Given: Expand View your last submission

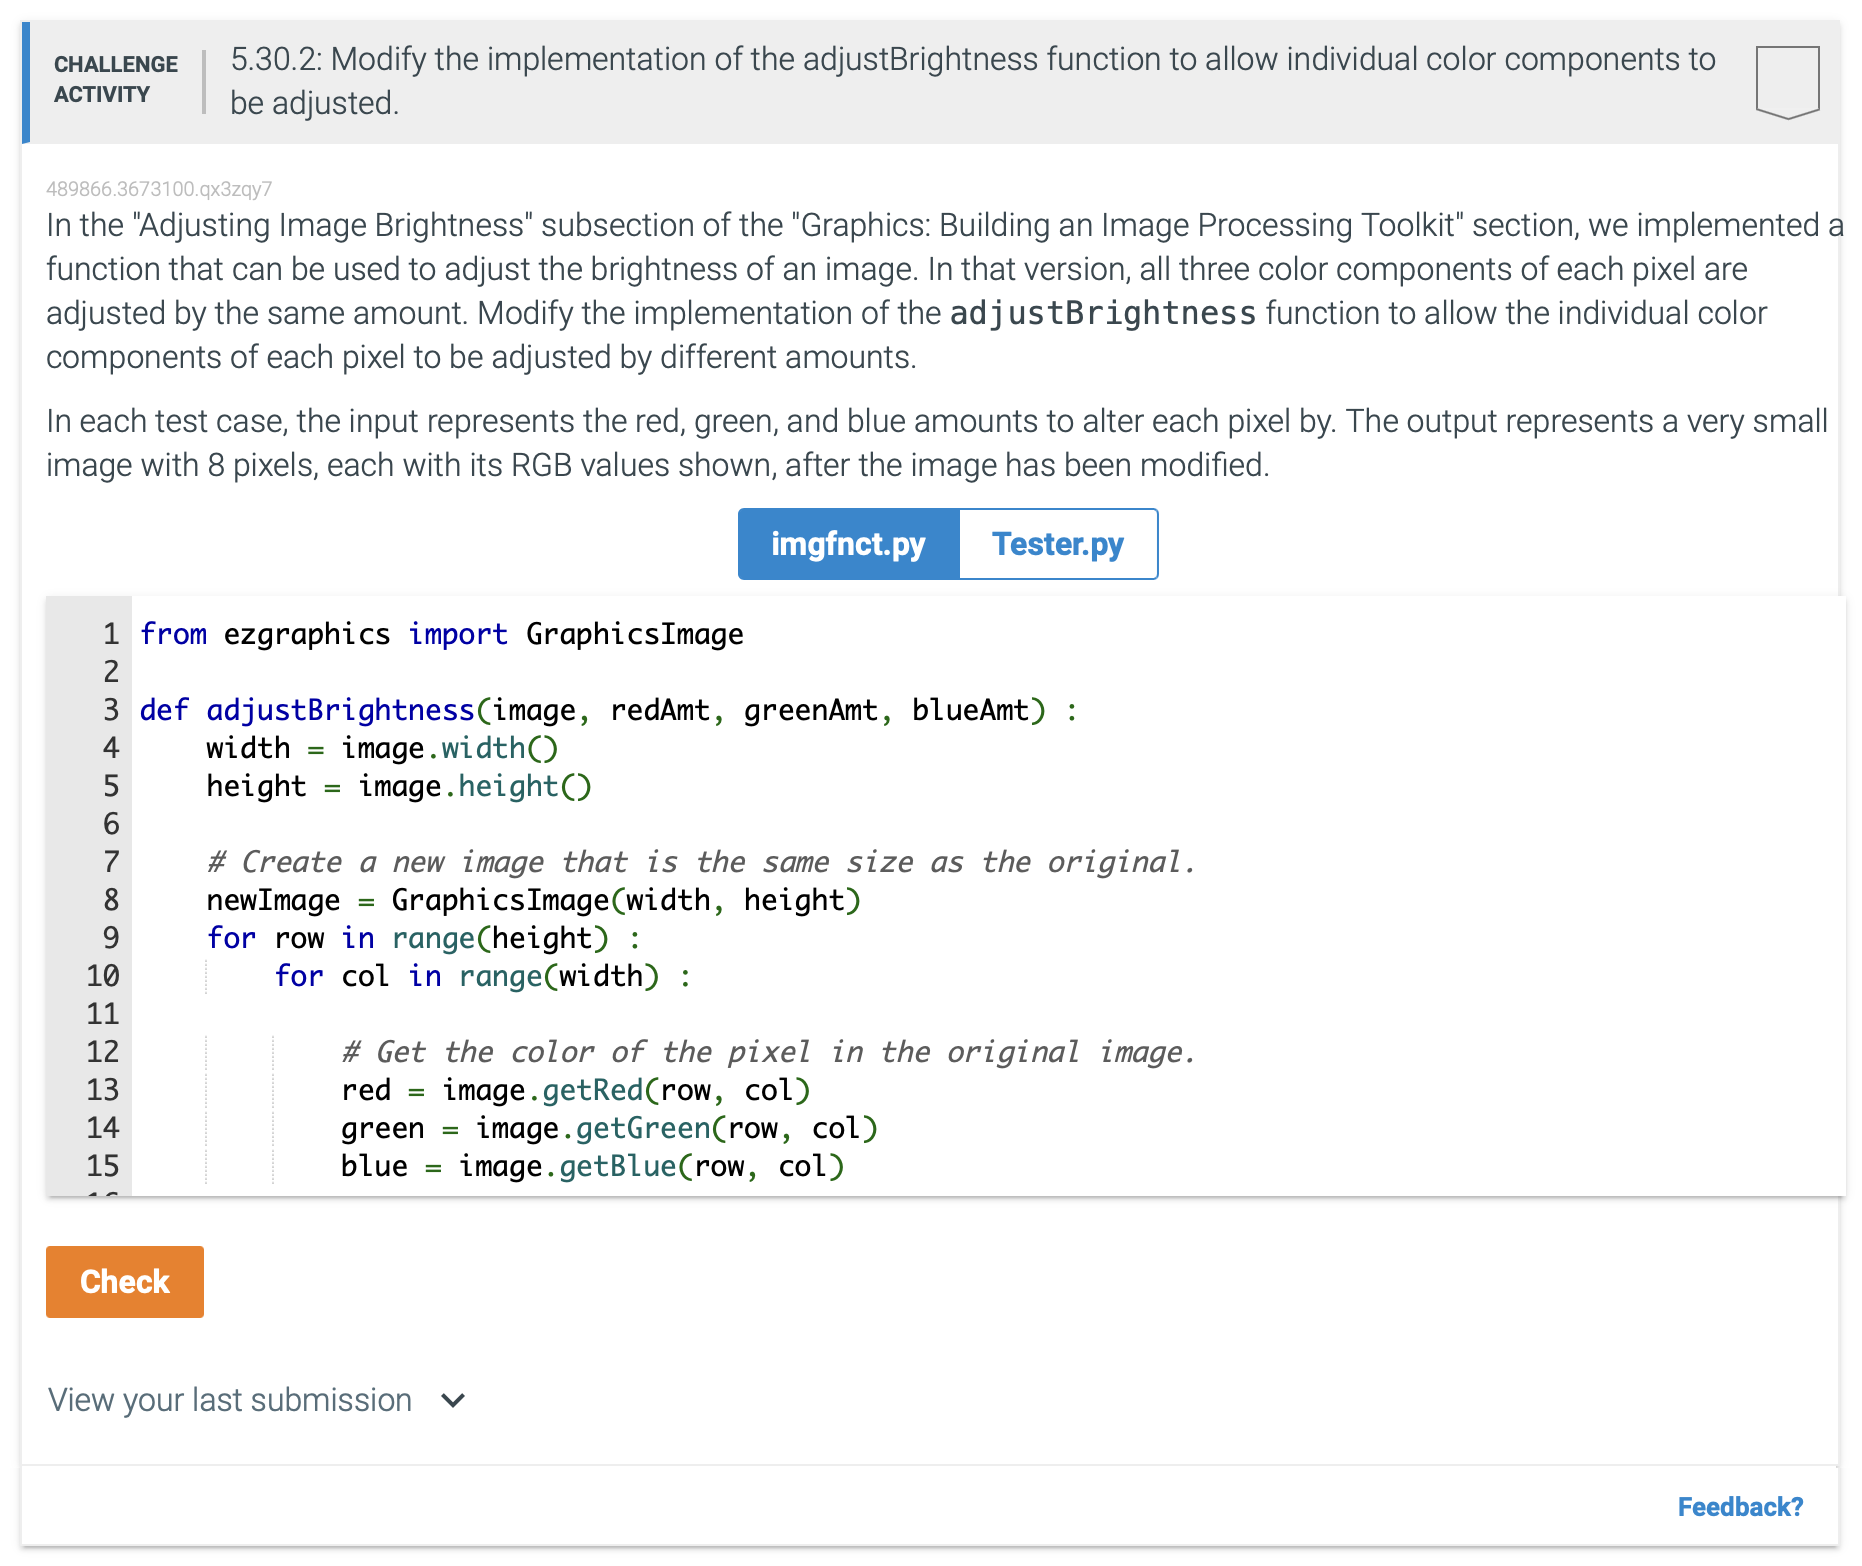Looking at the screenshot, I should pos(228,1400).
